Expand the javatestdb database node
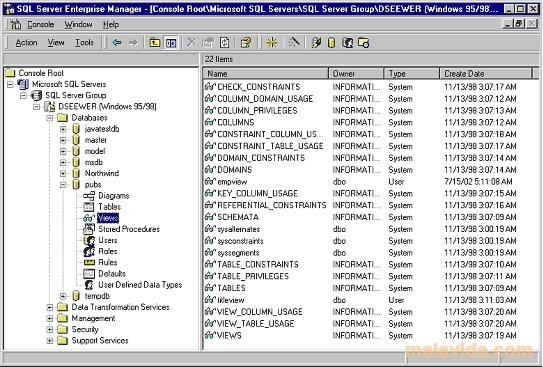This screenshot has height=367, width=543. 63,129
